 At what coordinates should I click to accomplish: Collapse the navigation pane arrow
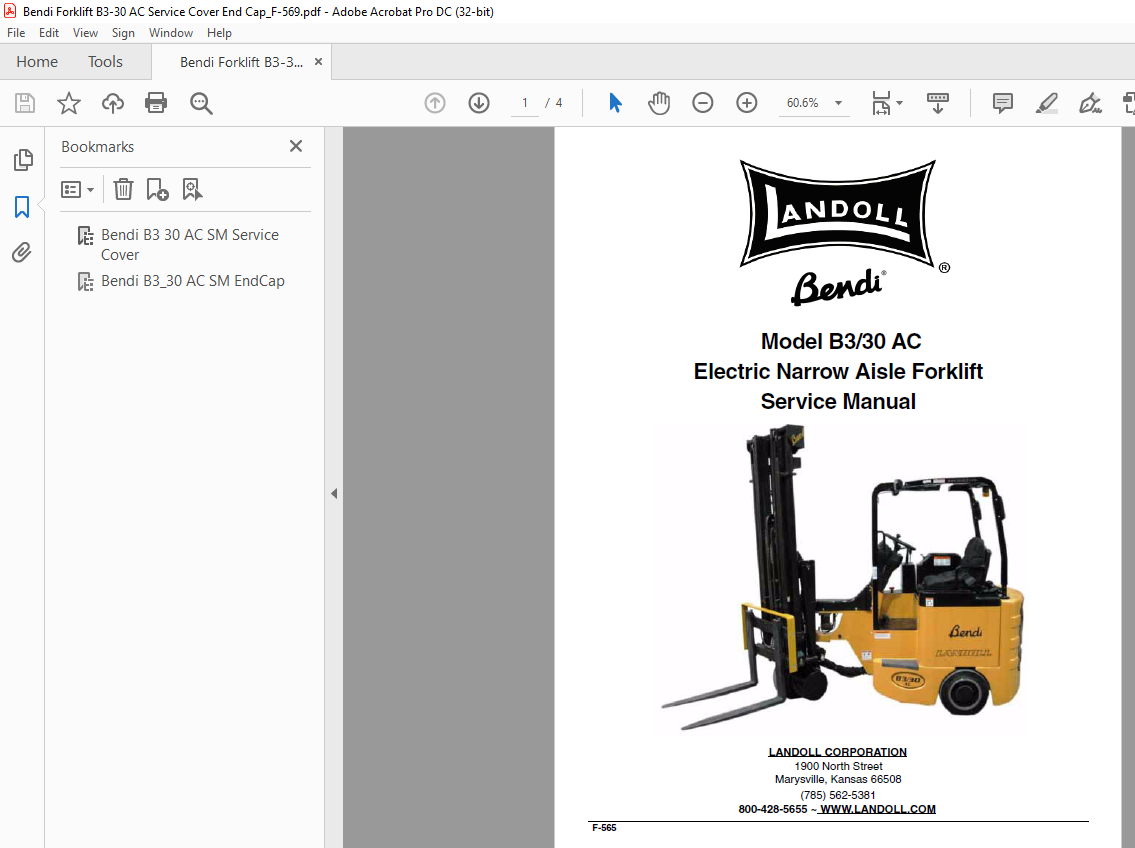(x=334, y=493)
